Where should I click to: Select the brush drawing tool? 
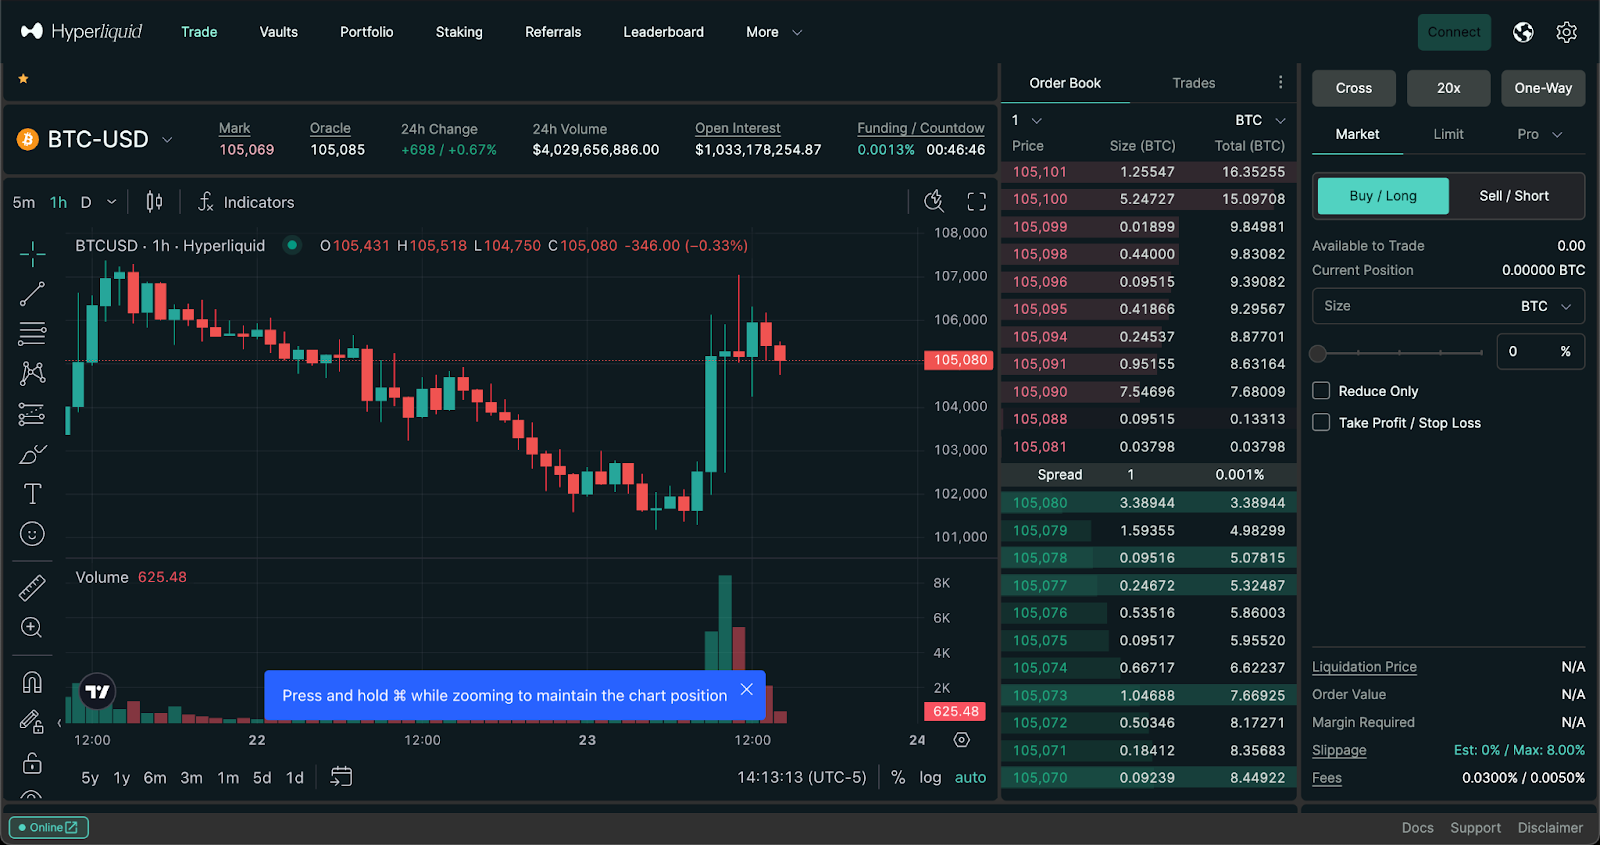point(32,454)
